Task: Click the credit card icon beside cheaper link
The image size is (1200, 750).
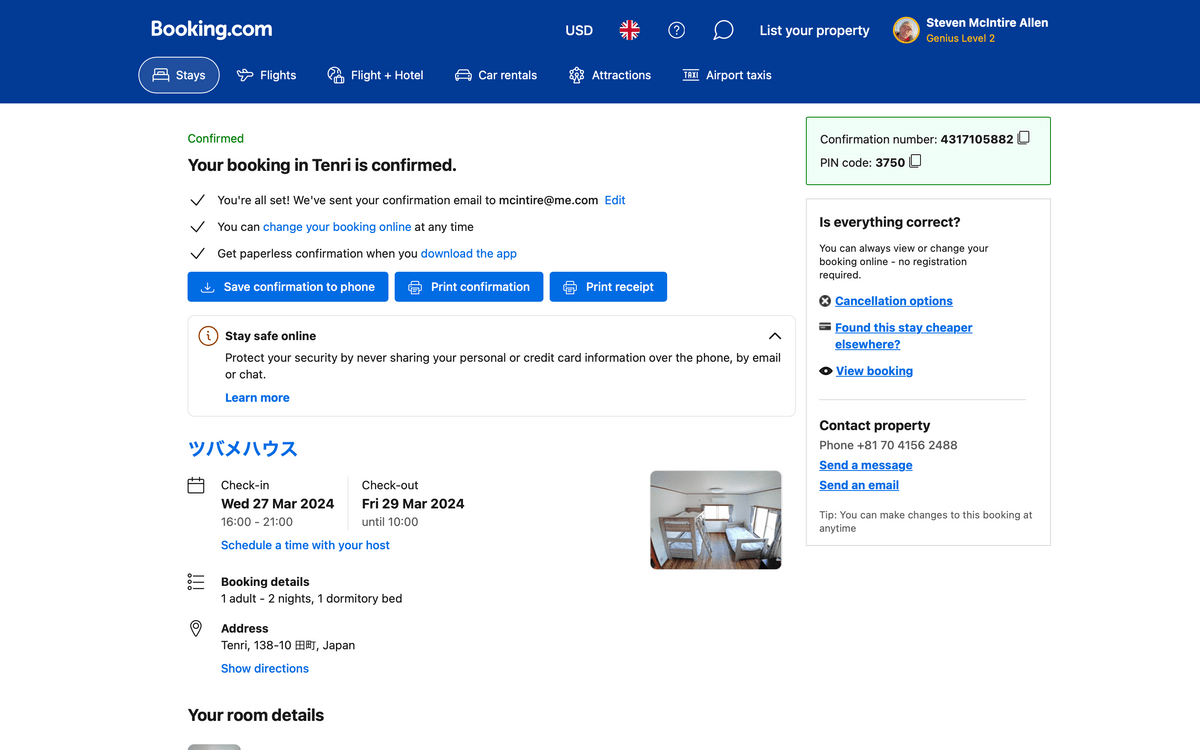Action: coord(825,327)
